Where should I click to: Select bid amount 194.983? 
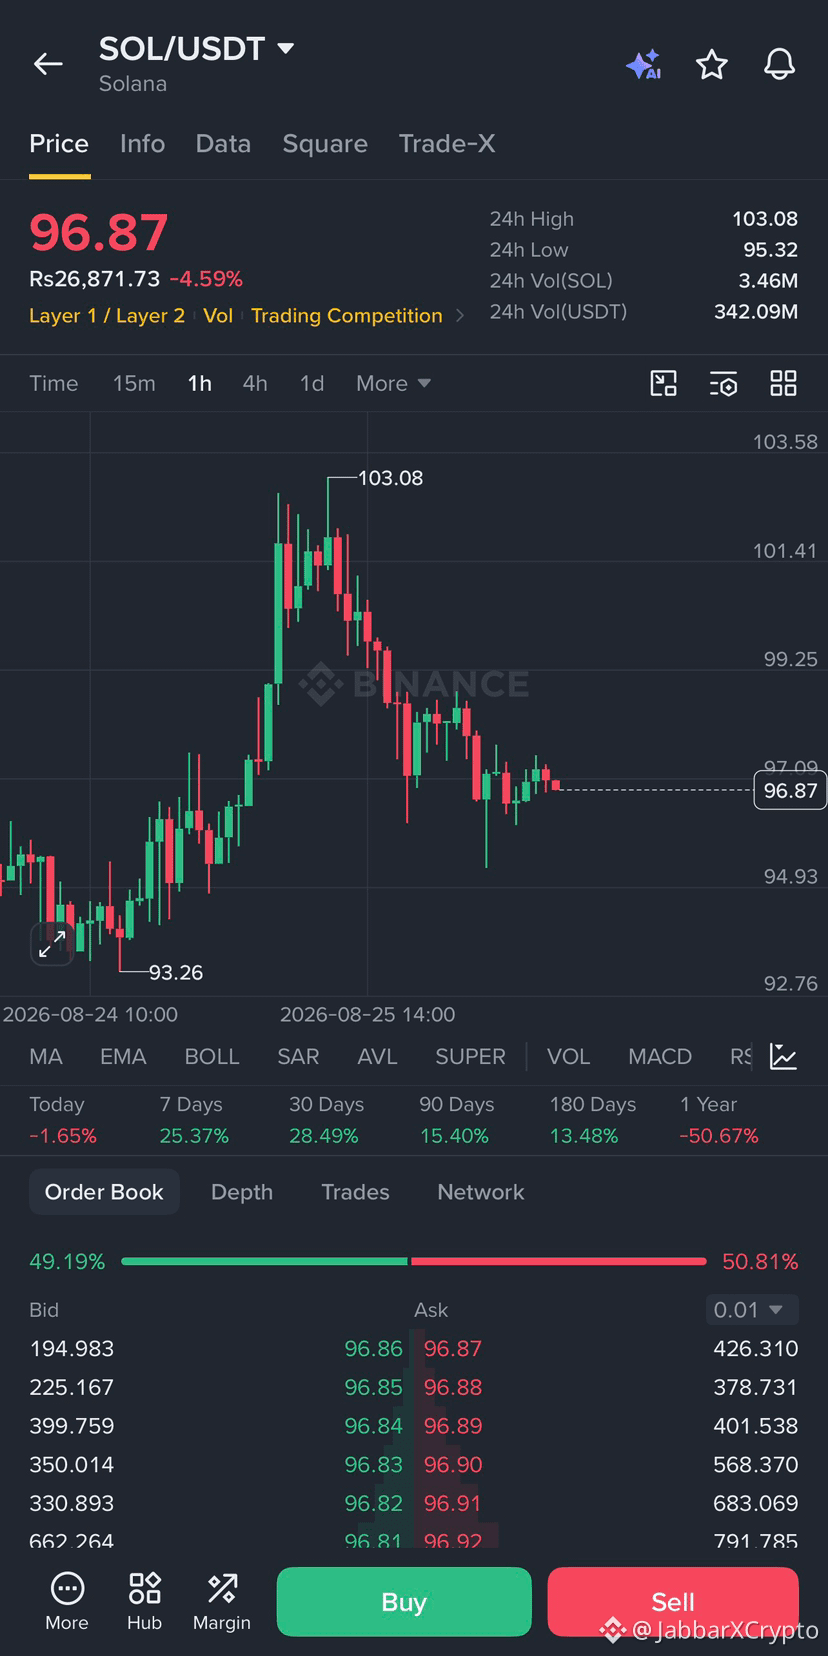[72, 1349]
